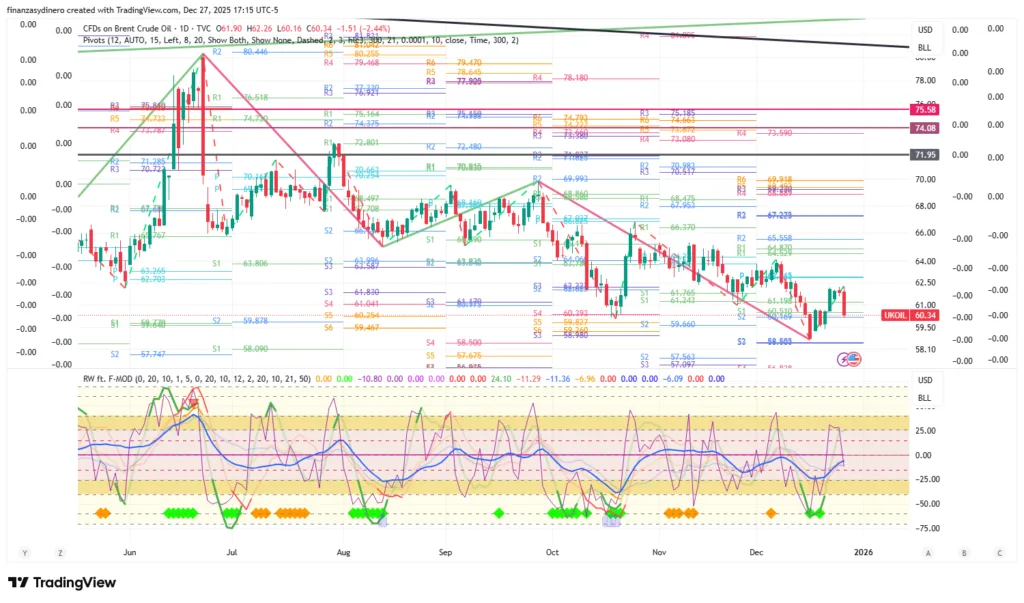Image resolution: width=1024 pixels, height=603 pixels.
Task: Open the USD selector in the indicator pane
Action: (925, 380)
